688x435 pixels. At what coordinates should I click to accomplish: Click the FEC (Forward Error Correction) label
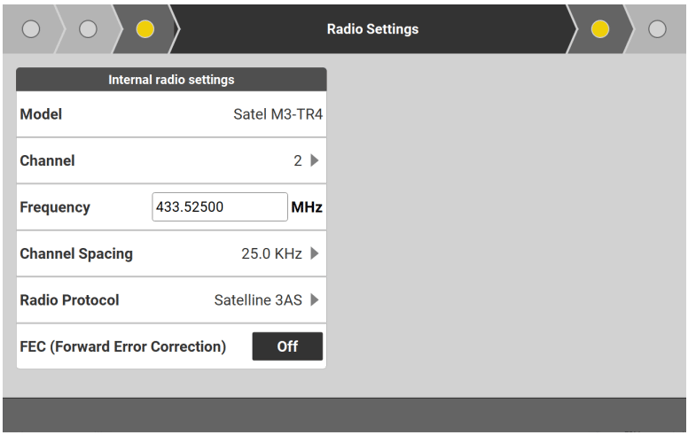123,347
